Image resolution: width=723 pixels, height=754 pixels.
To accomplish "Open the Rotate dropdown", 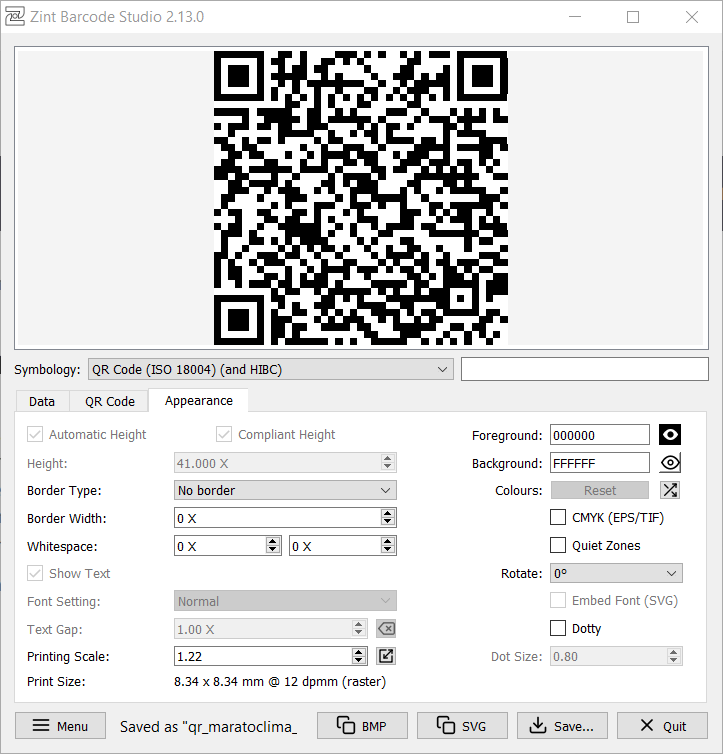I will point(617,573).
